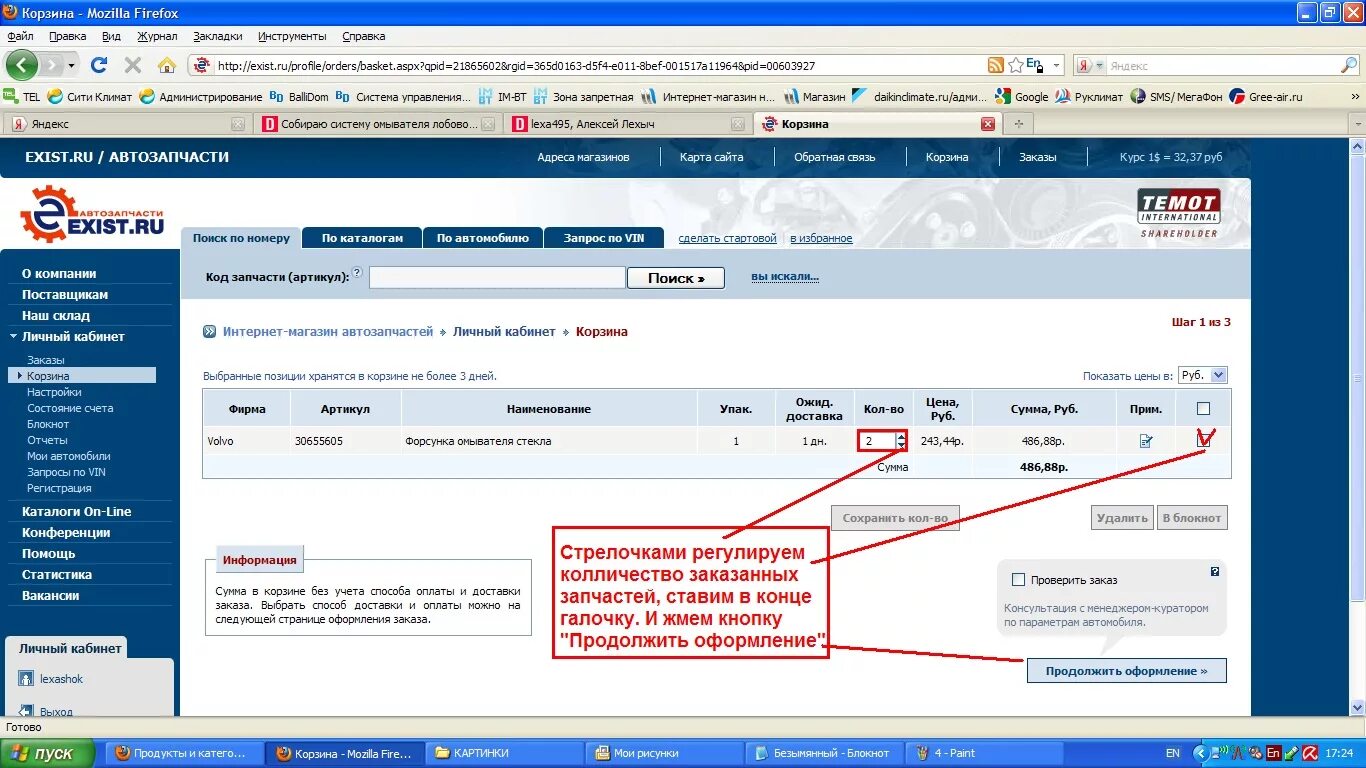
Task: Toggle the Volvo row checkbox
Action: coord(1203,440)
